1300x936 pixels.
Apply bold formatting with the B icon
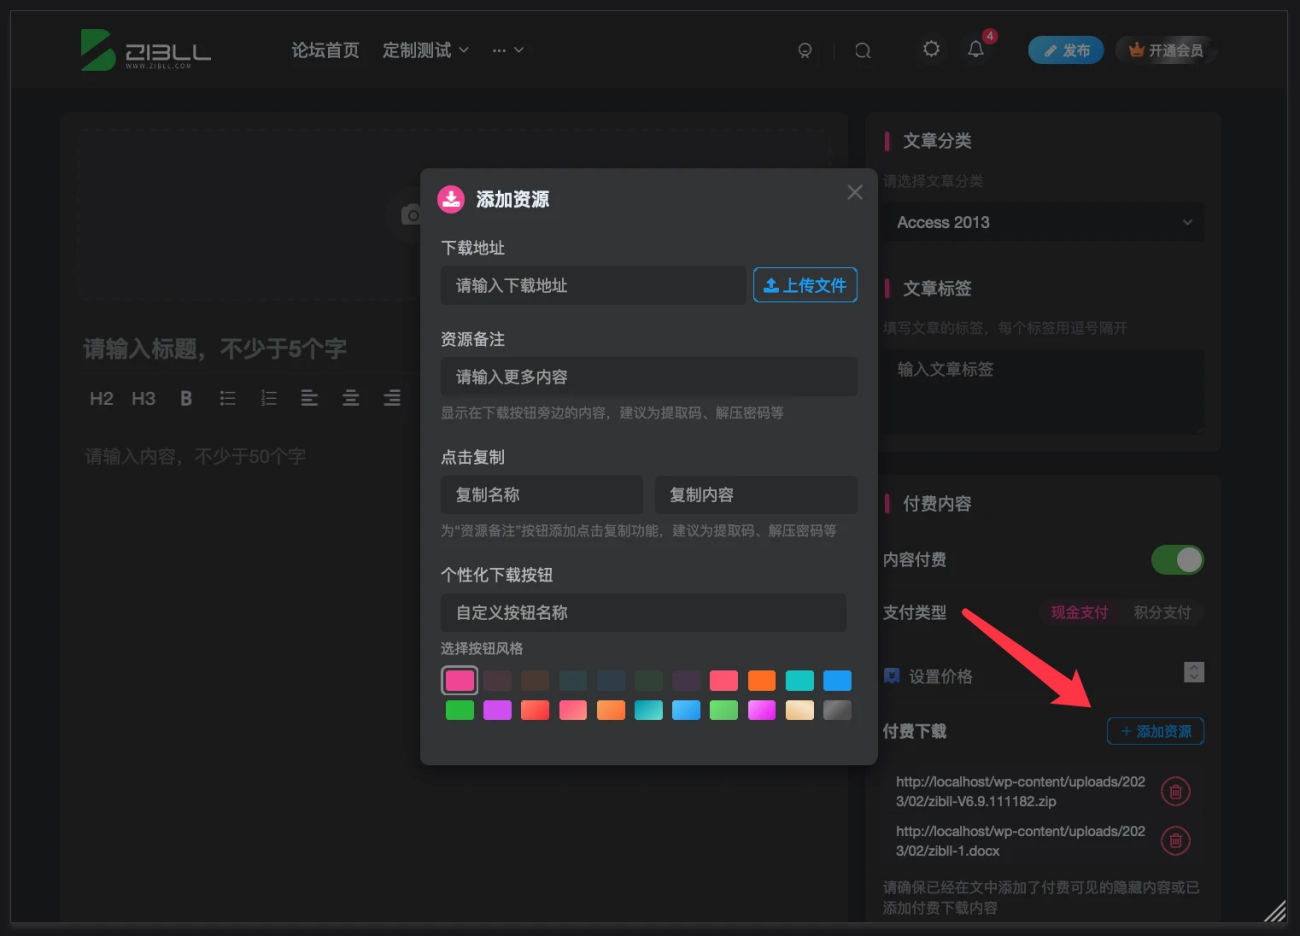tap(186, 397)
